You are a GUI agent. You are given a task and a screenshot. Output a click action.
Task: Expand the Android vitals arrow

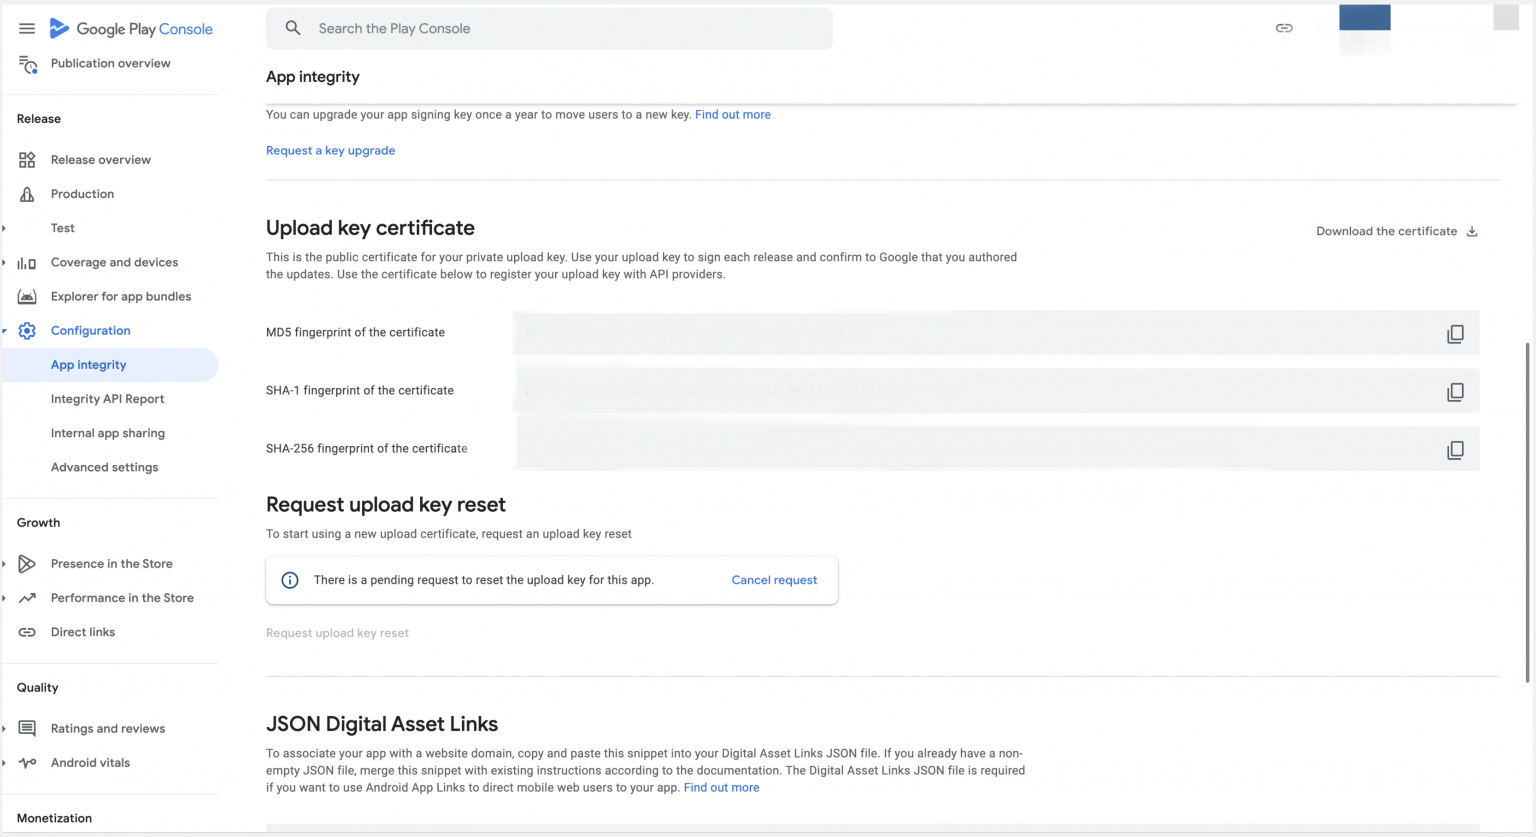pos(5,763)
